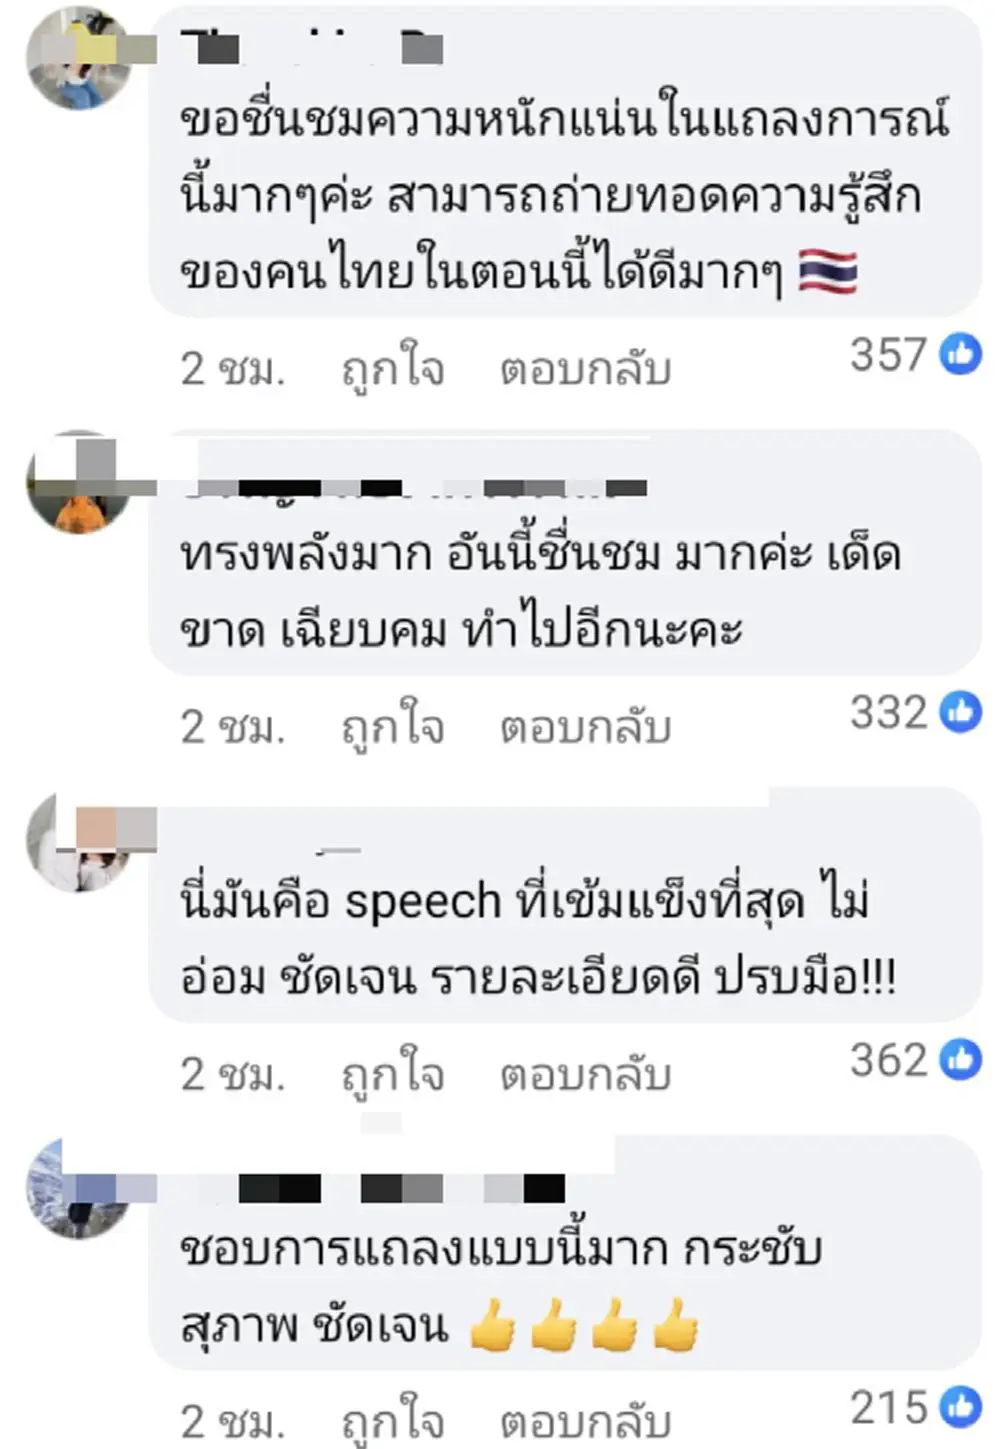Open second commenter's orange avatar
This screenshot has width=1008, height=1449.
click(x=78, y=482)
